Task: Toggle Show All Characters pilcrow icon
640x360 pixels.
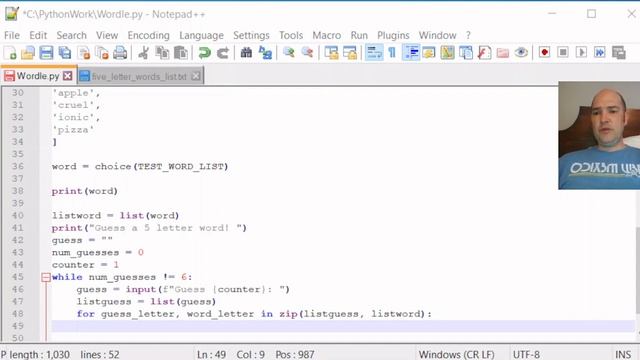Action: [392, 53]
